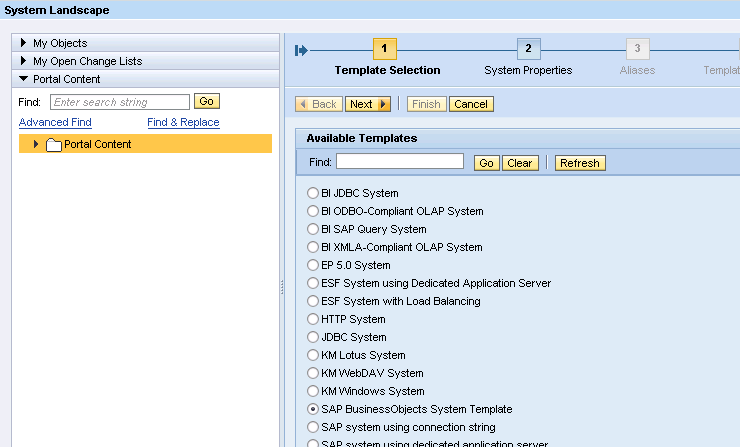Click step 3 Aliases marker
Viewport: 740px width, 447px height.
click(637, 49)
